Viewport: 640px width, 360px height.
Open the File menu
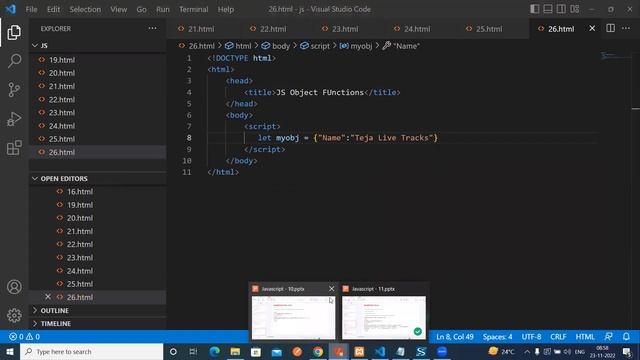pyautogui.click(x=31, y=9)
